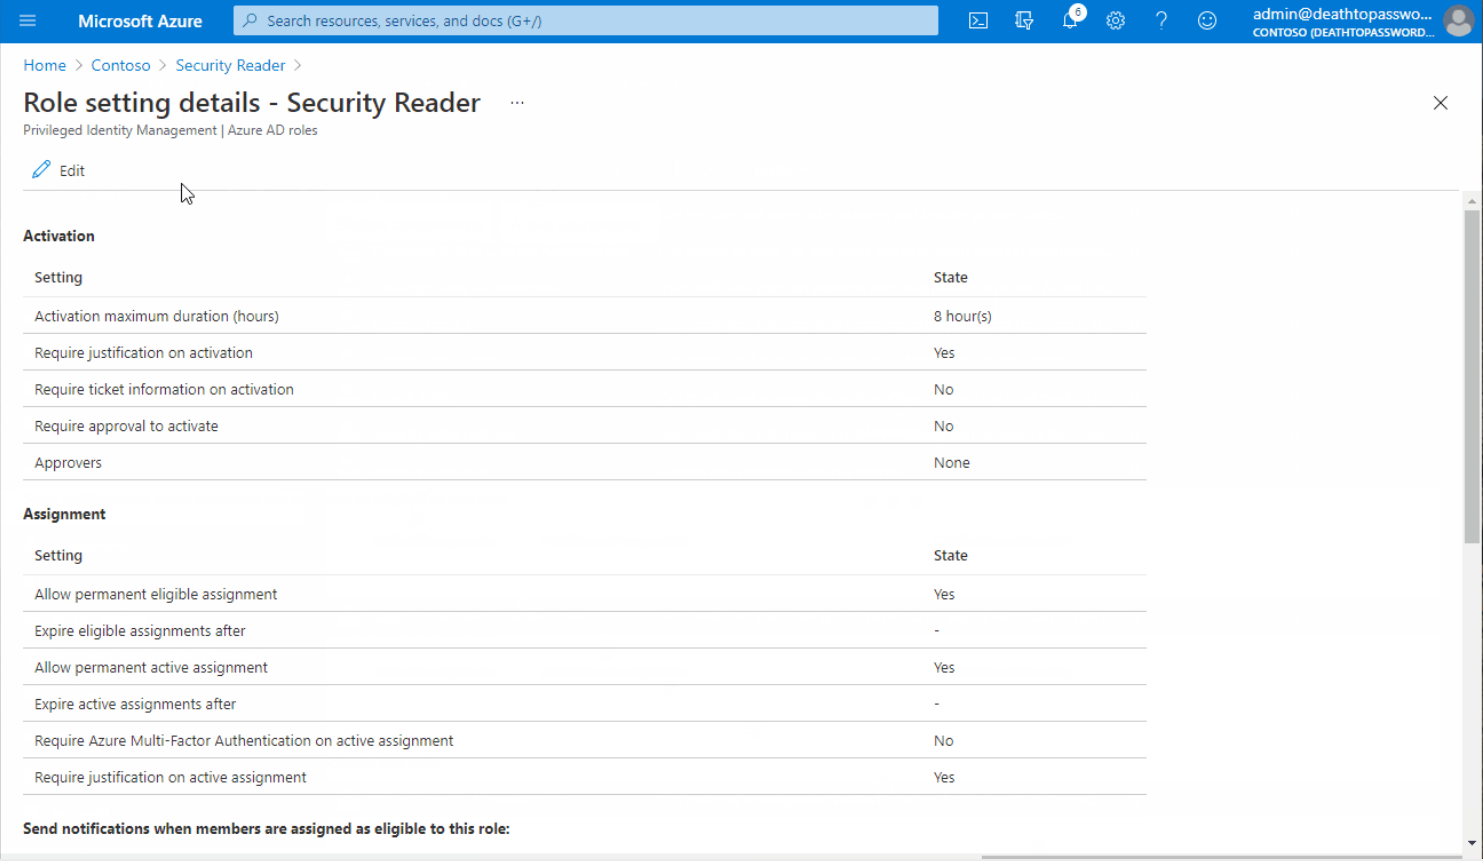Close the Role setting details blade

click(x=1440, y=103)
